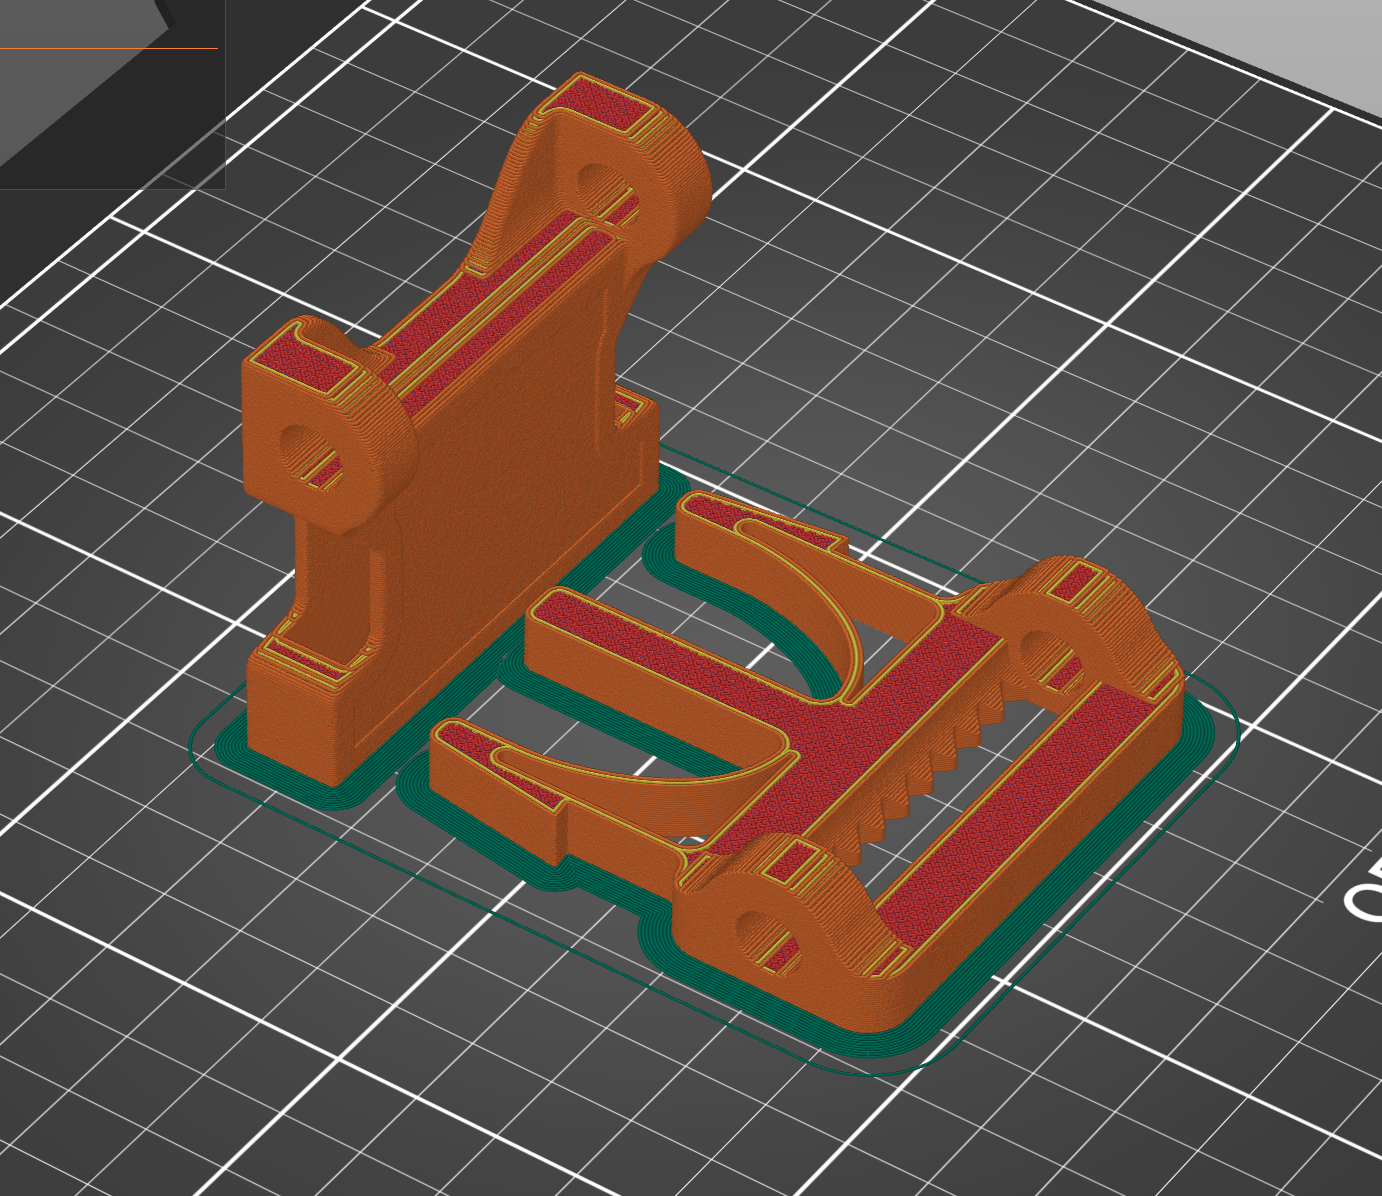The height and width of the screenshot is (1196, 1382).
Task: Select red infill on top of upright bracket
Action: tap(600, 112)
